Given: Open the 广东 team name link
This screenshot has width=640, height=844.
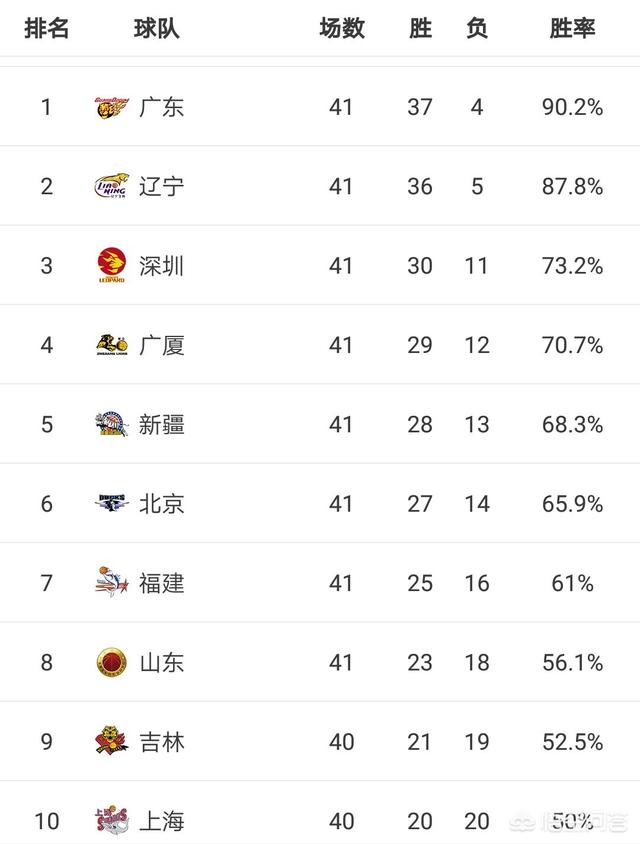Looking at the screenshot, I should click(161, 108).
